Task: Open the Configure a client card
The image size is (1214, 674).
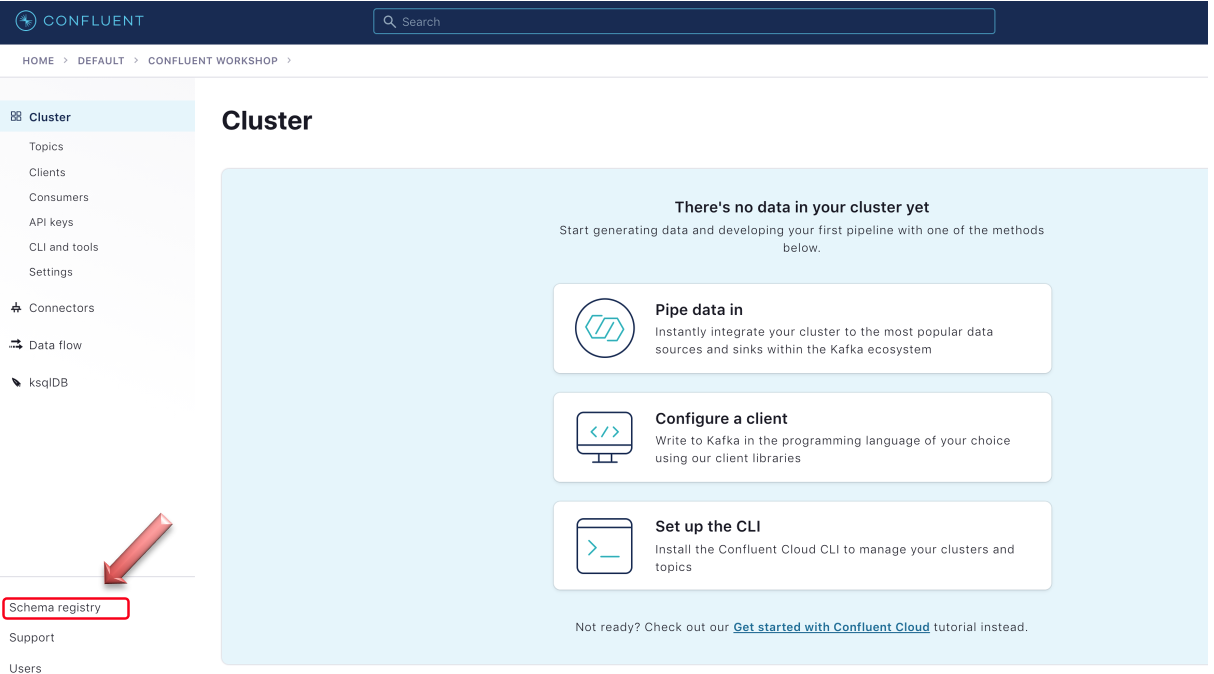Action: click(x=802, y=437)
